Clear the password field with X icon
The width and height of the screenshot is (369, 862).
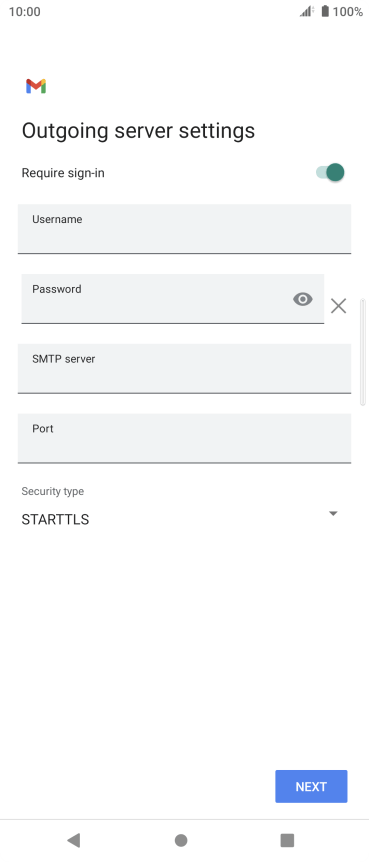click(338, 306)
